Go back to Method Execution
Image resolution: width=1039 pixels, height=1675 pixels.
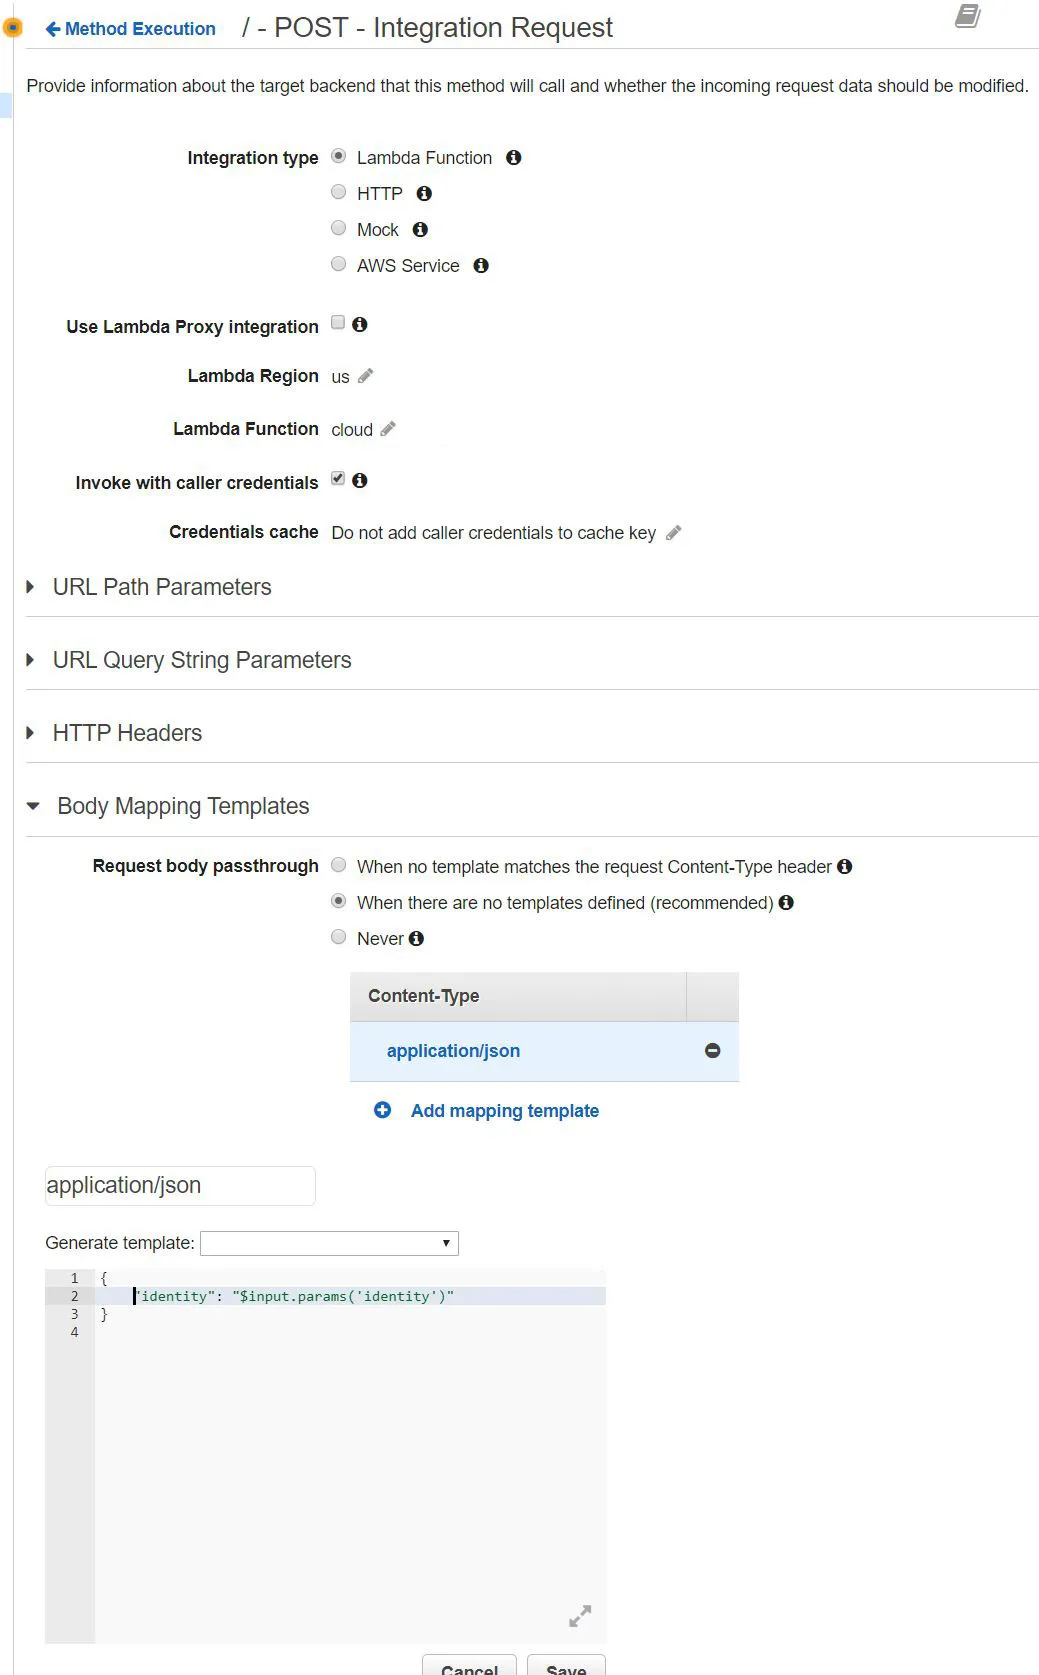point(131,29)
